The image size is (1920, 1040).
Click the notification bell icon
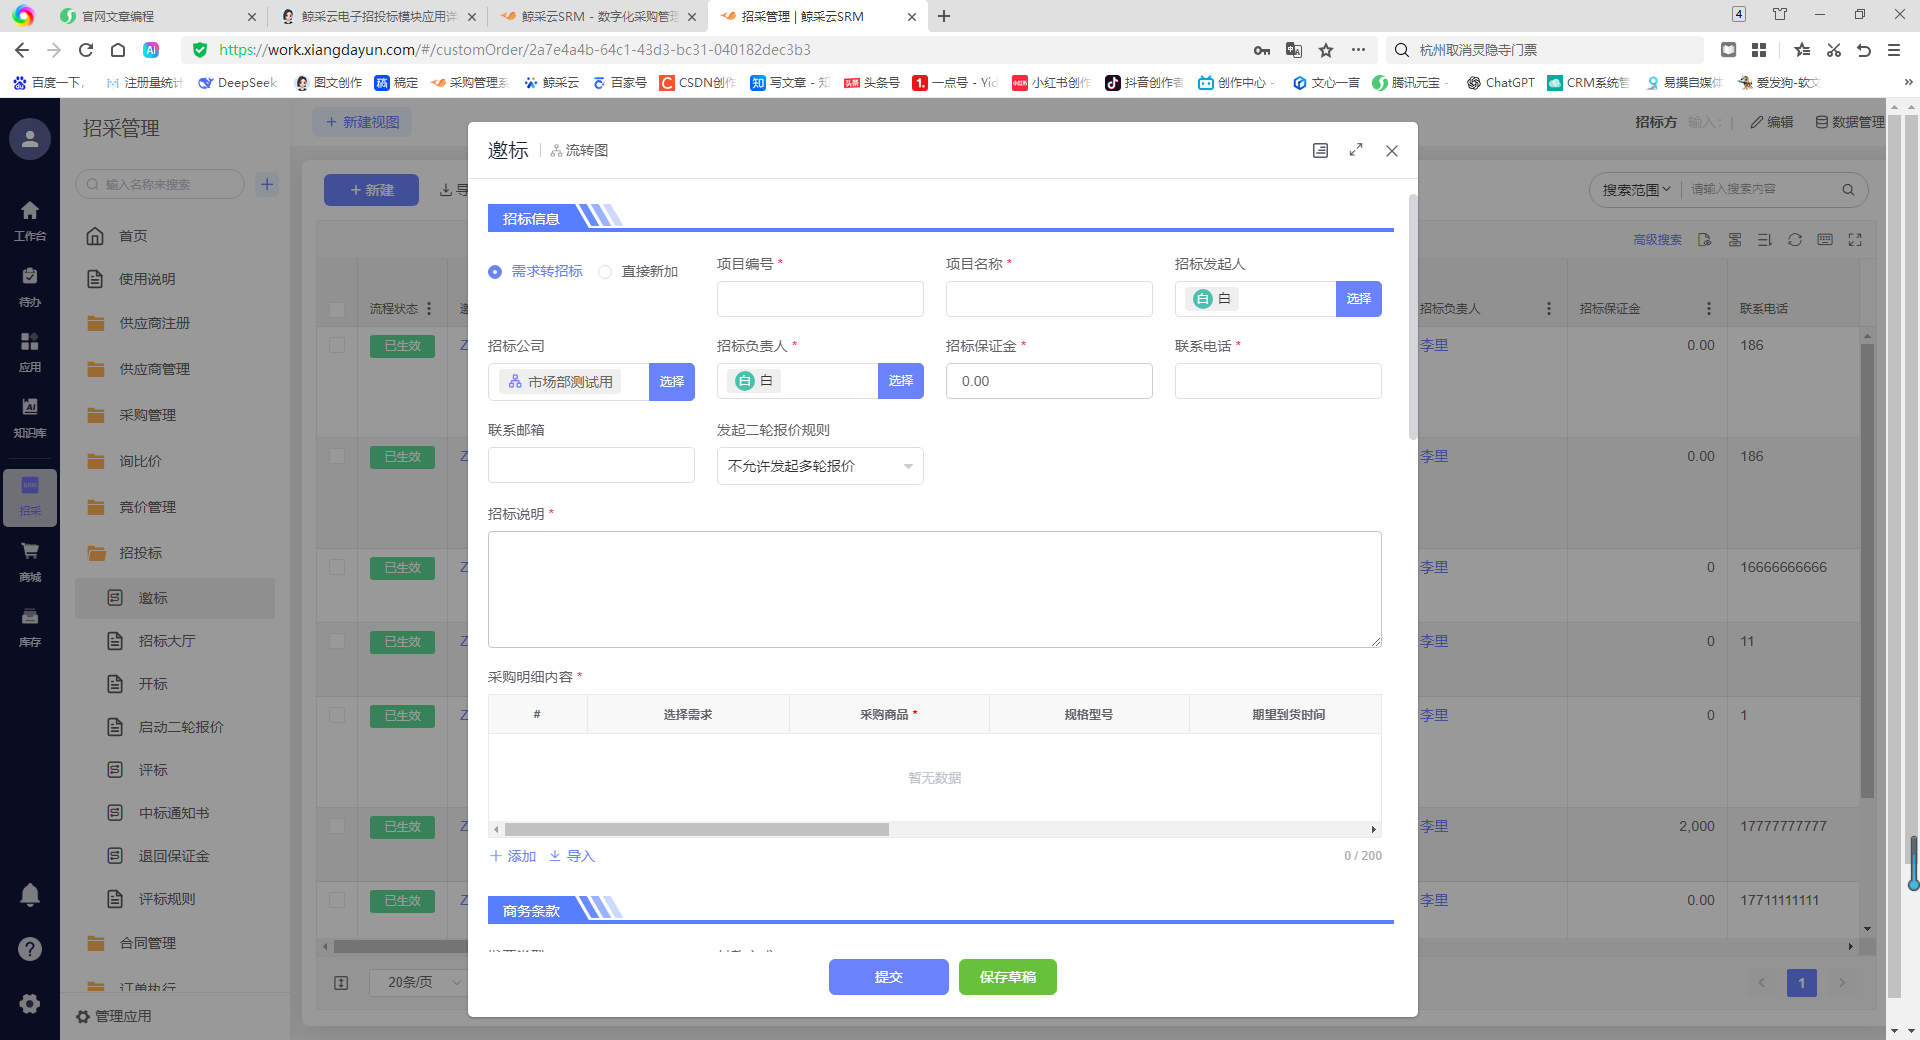[30, 895]
